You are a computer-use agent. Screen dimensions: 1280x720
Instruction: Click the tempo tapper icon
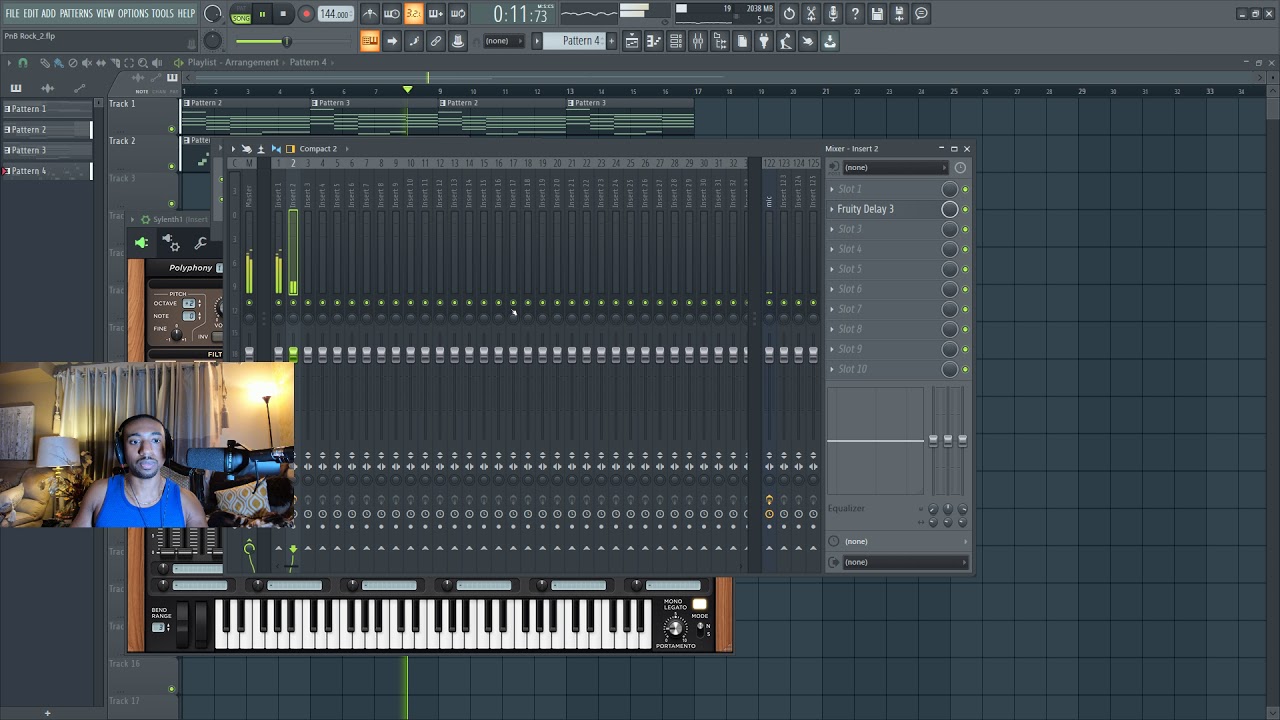(786, 41)
